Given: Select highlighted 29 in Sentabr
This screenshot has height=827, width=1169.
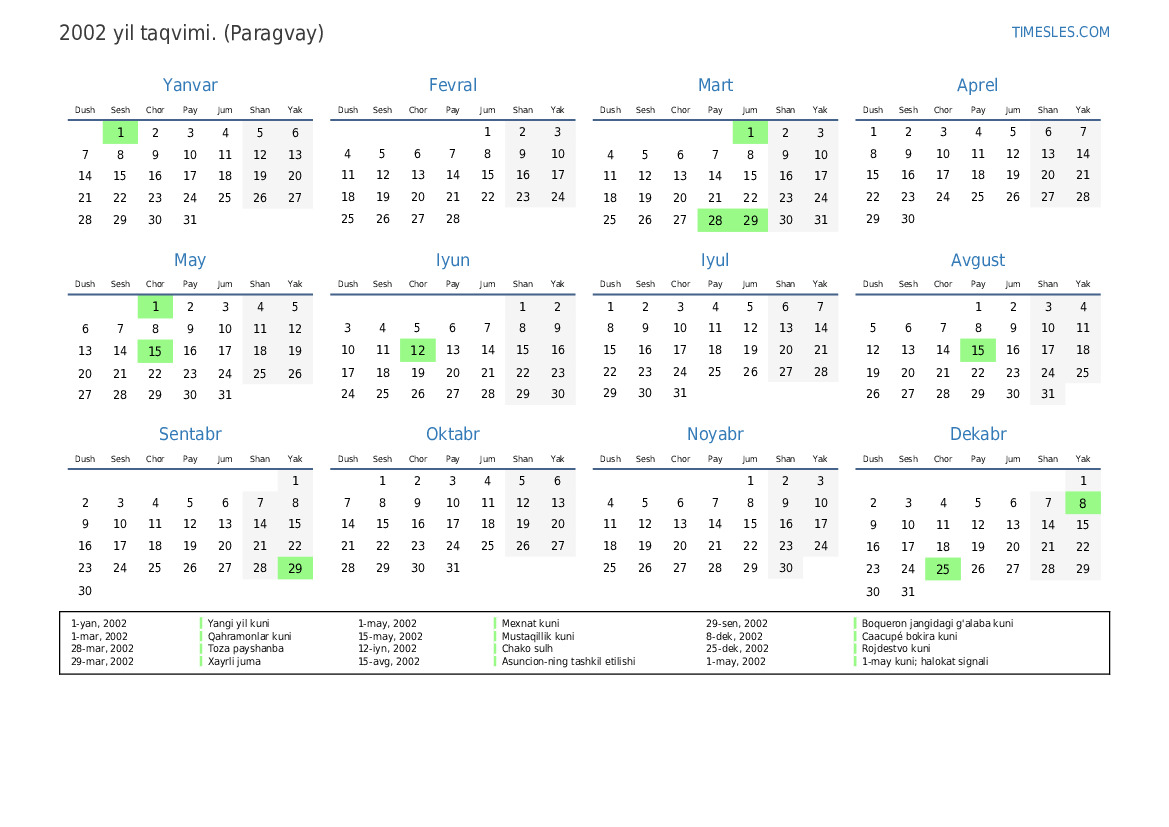Looking at the screenshot, I should point(295,568).
